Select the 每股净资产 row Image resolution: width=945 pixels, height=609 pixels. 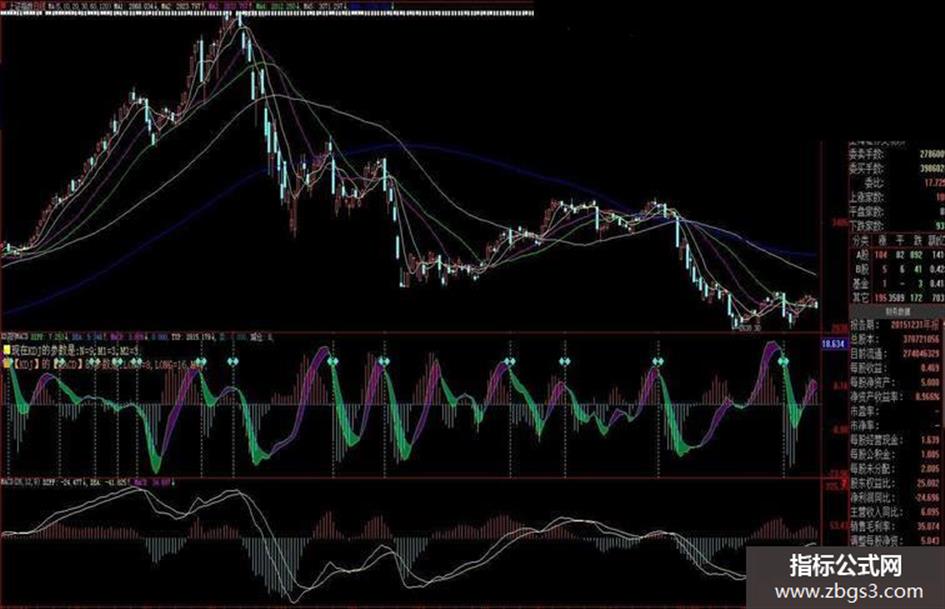tap(895, 382)
